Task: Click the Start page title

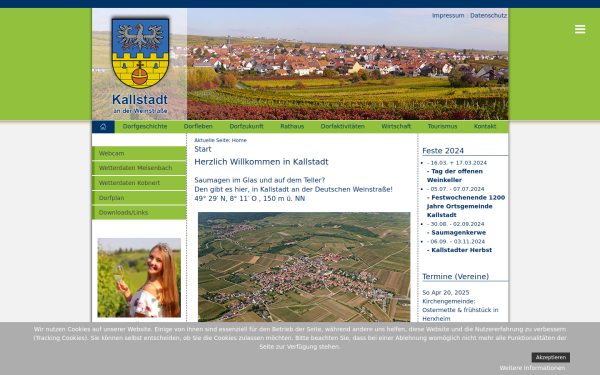Action: [203, 149]
